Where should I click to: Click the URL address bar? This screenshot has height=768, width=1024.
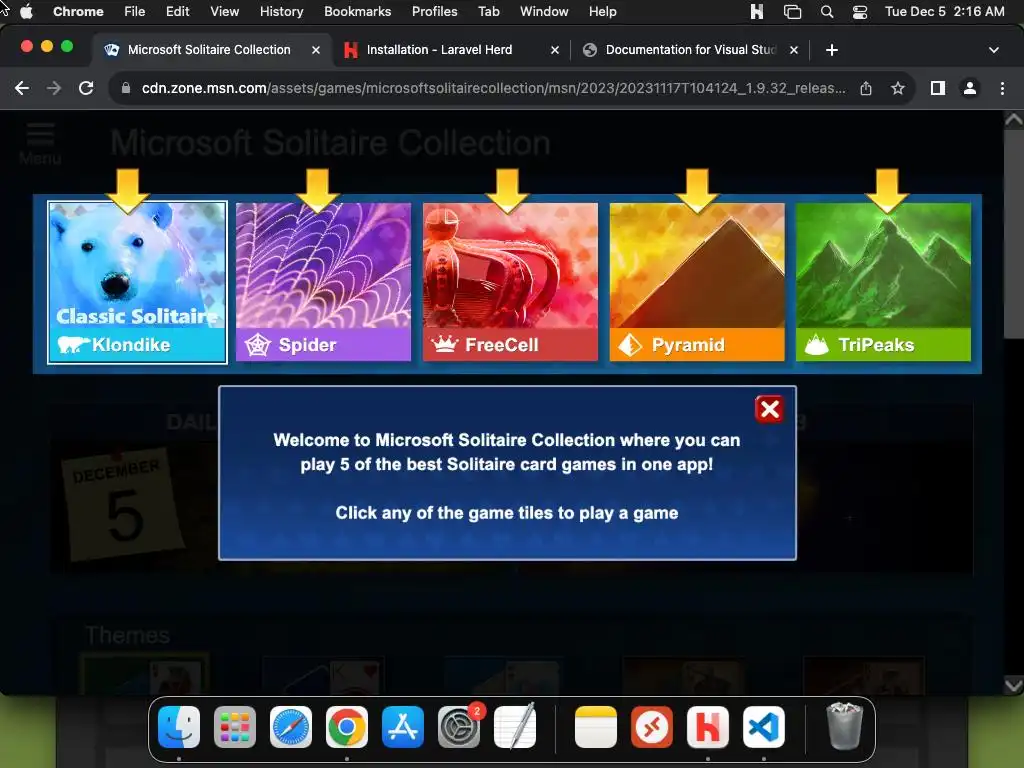(x=493, y=88)
